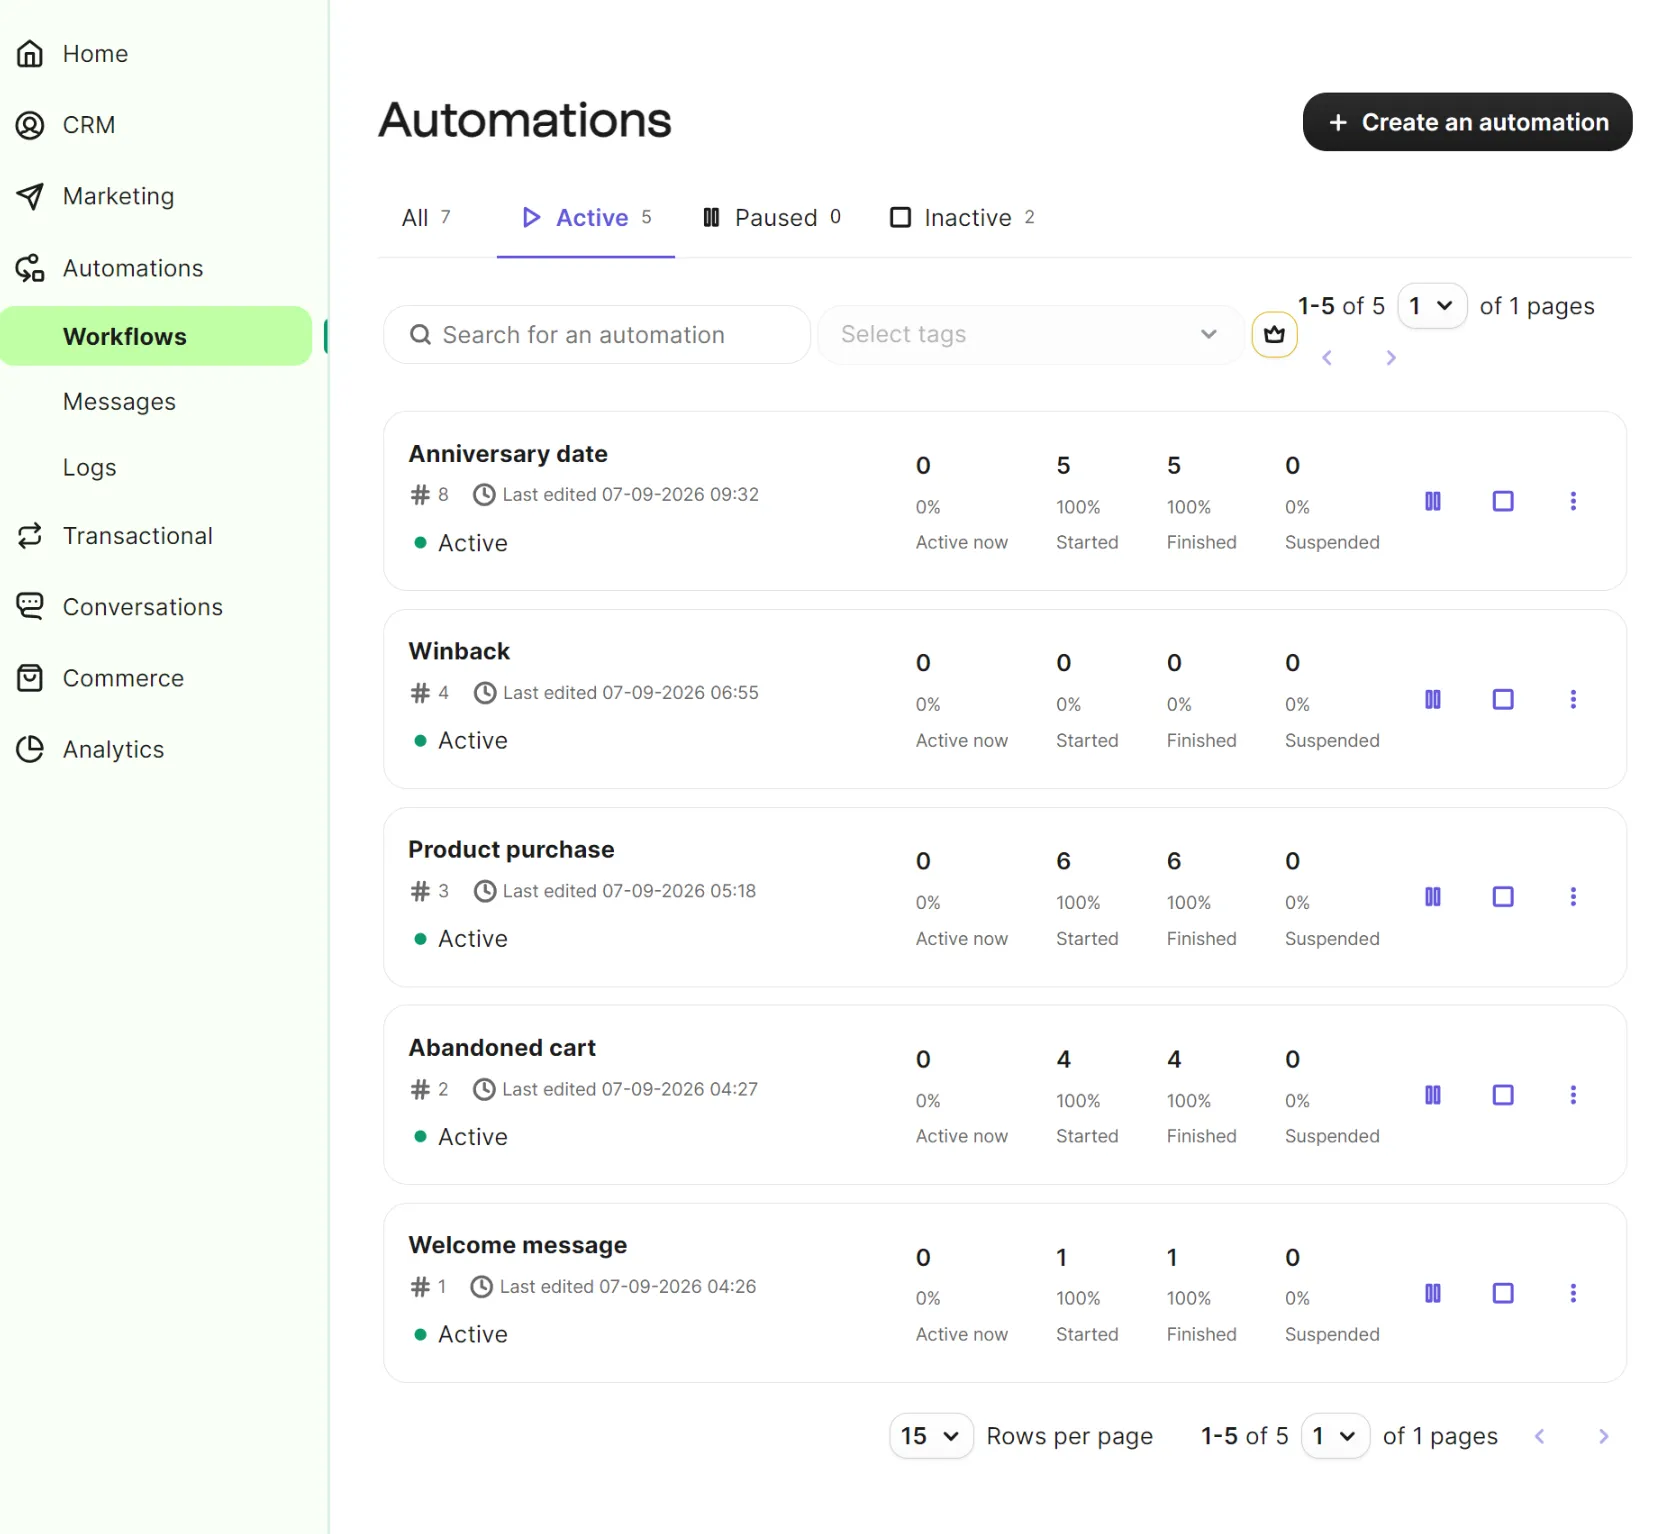This screenshot has width=1659, height=1534.
Task: Open the Transactional section
Action: point(114,536)
